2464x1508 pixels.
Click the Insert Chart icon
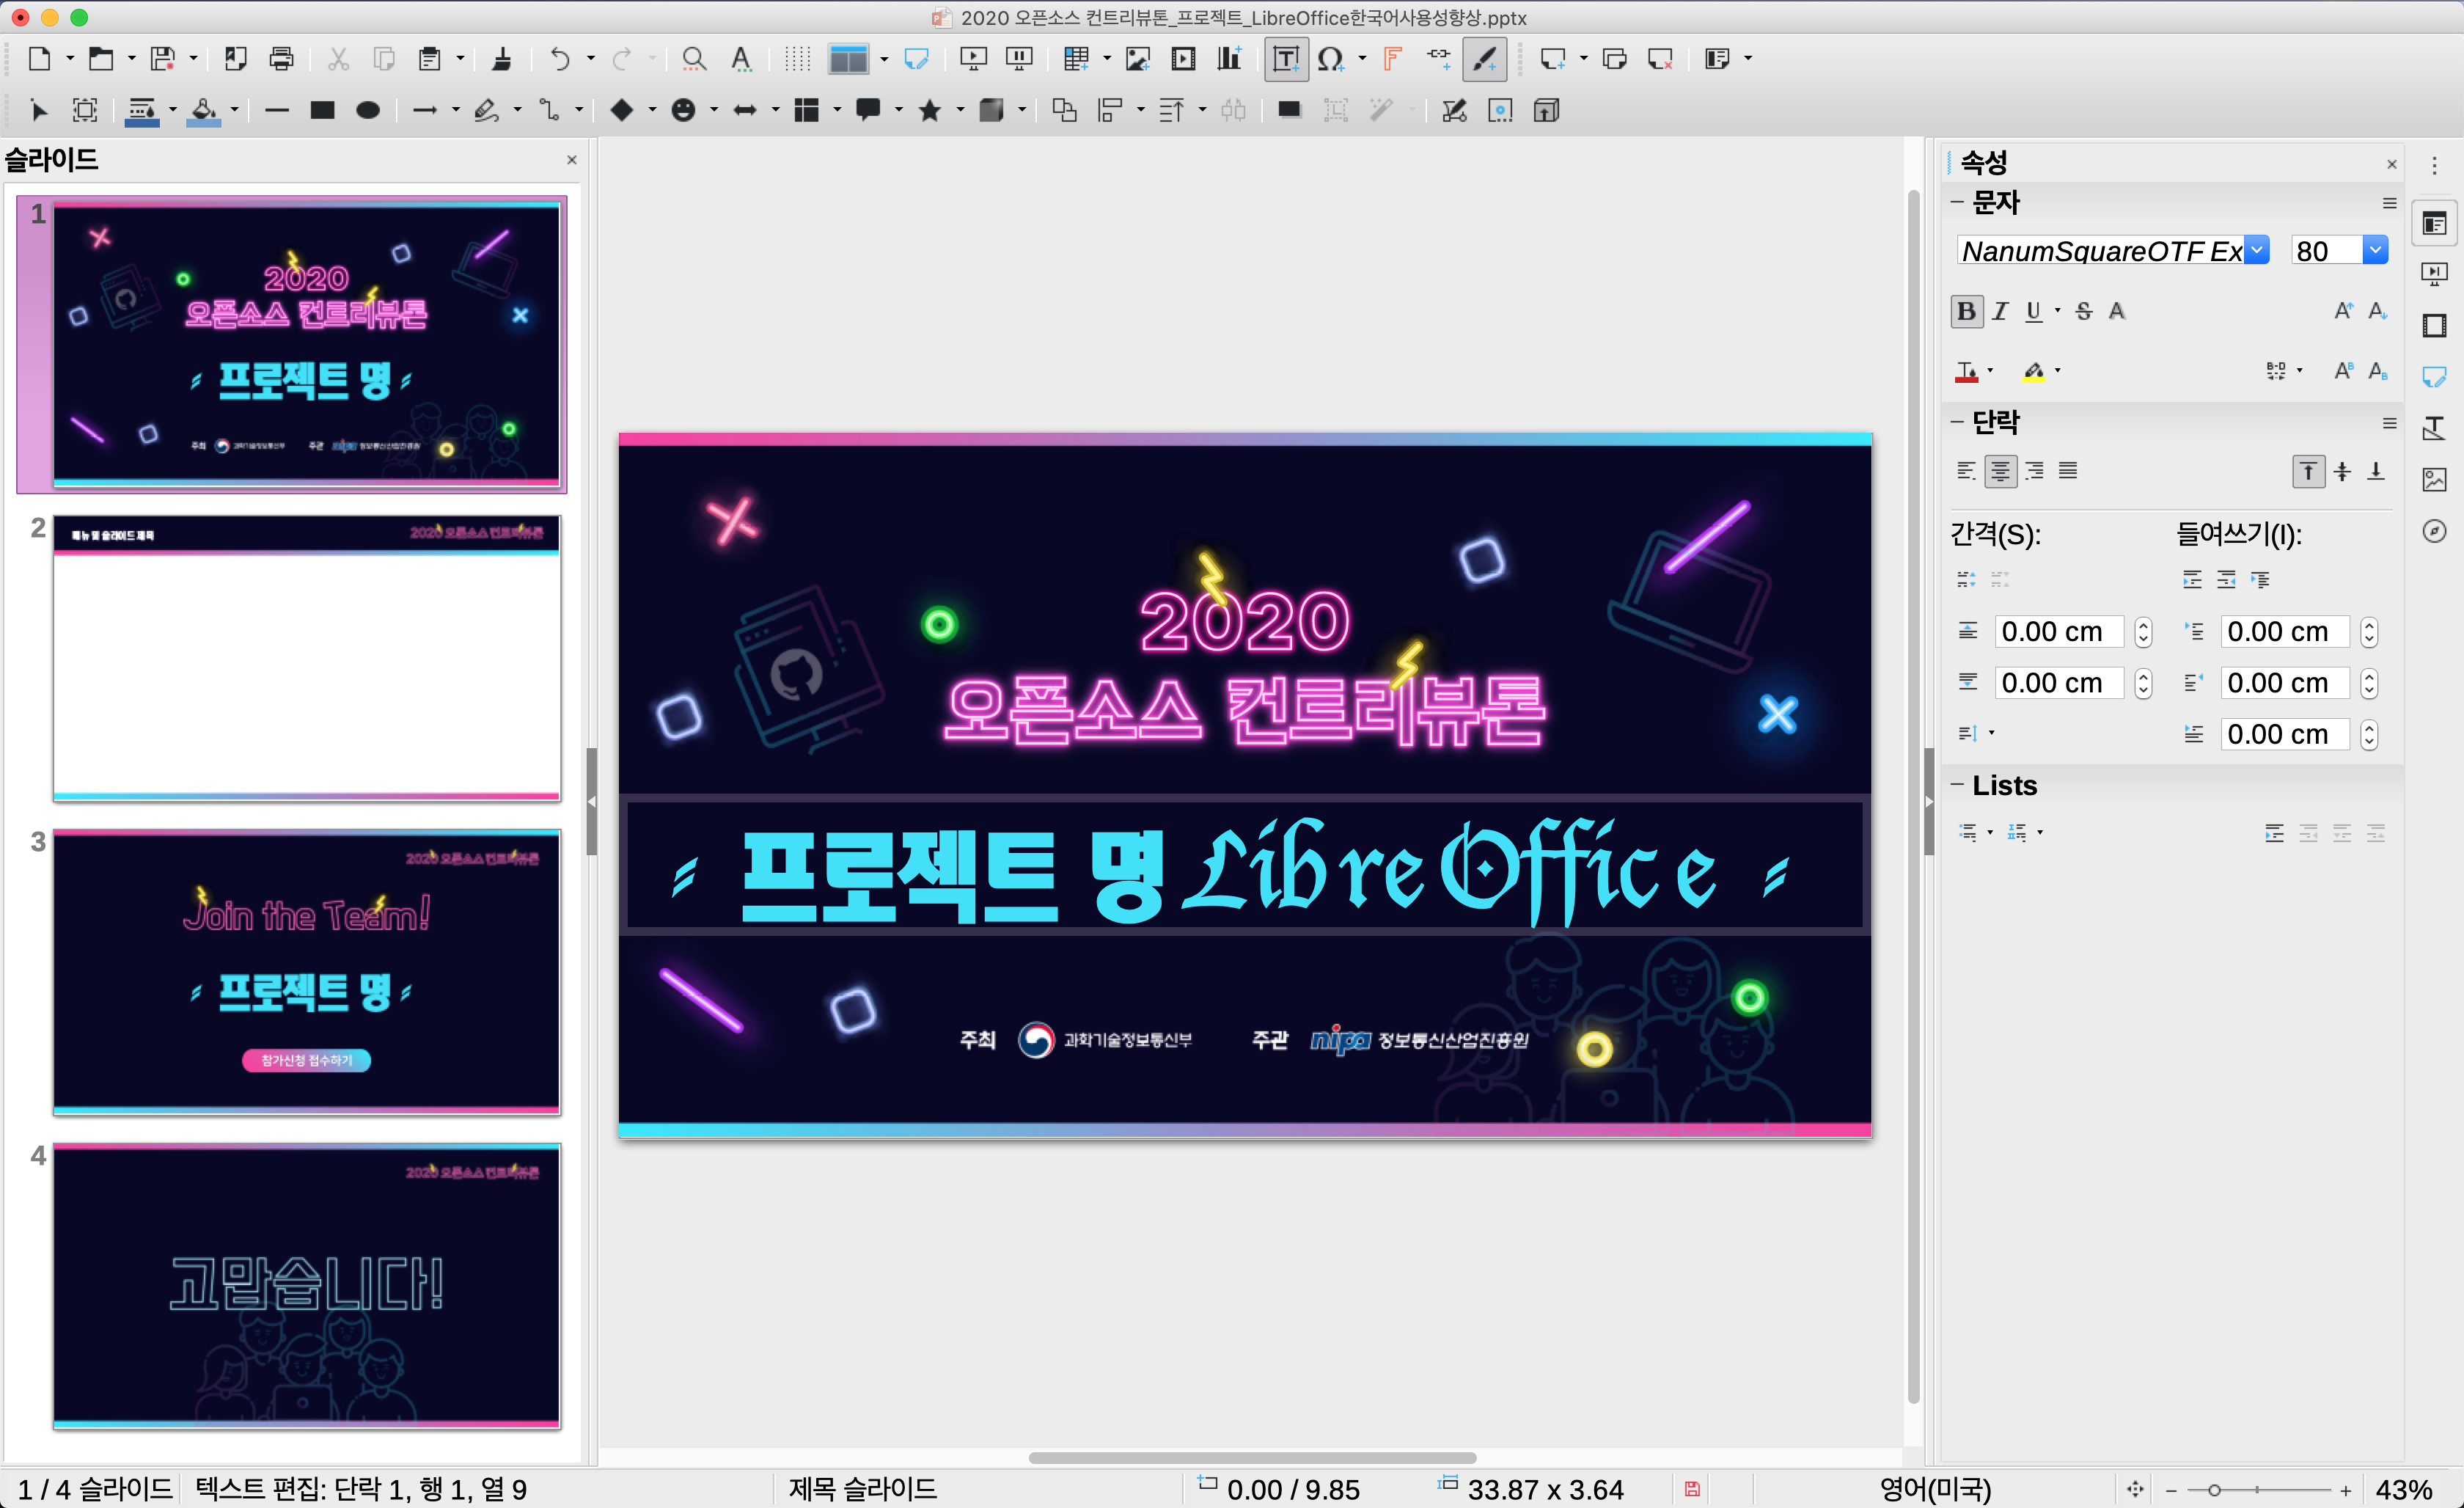pyautogui.click(x=1229, y=59)
